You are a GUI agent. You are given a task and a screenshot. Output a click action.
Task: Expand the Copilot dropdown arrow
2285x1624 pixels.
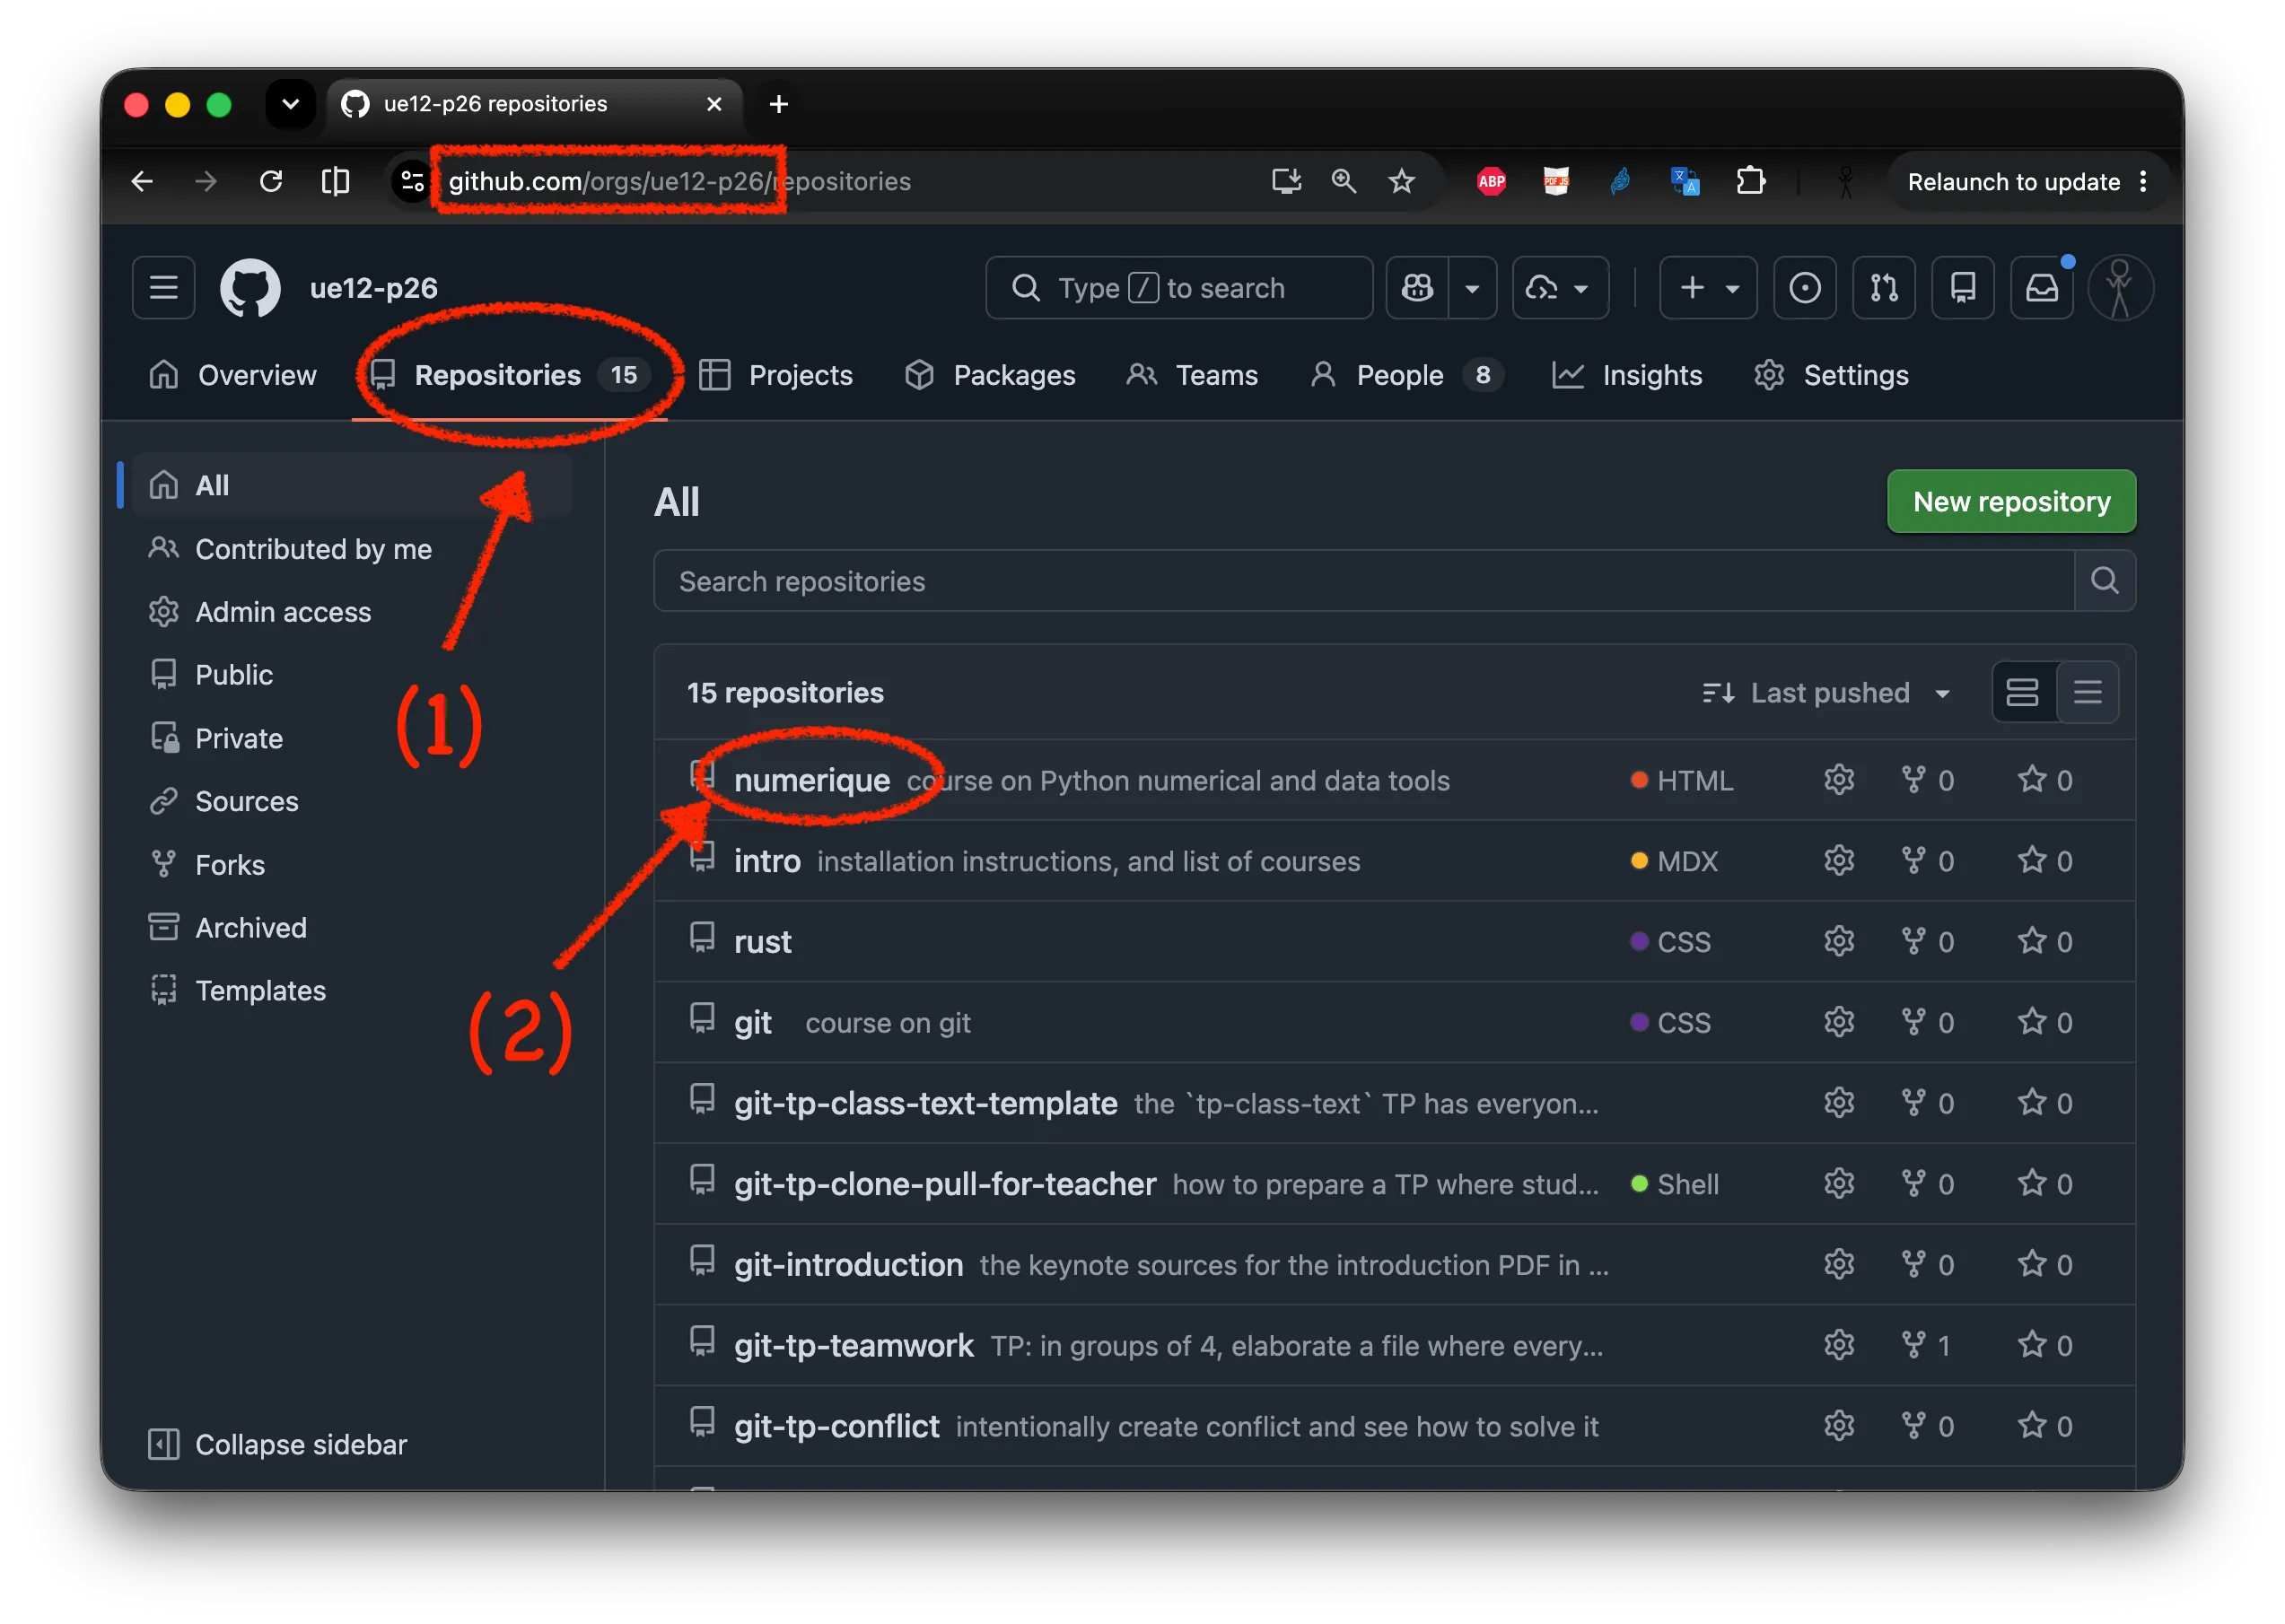point(1472,288)
